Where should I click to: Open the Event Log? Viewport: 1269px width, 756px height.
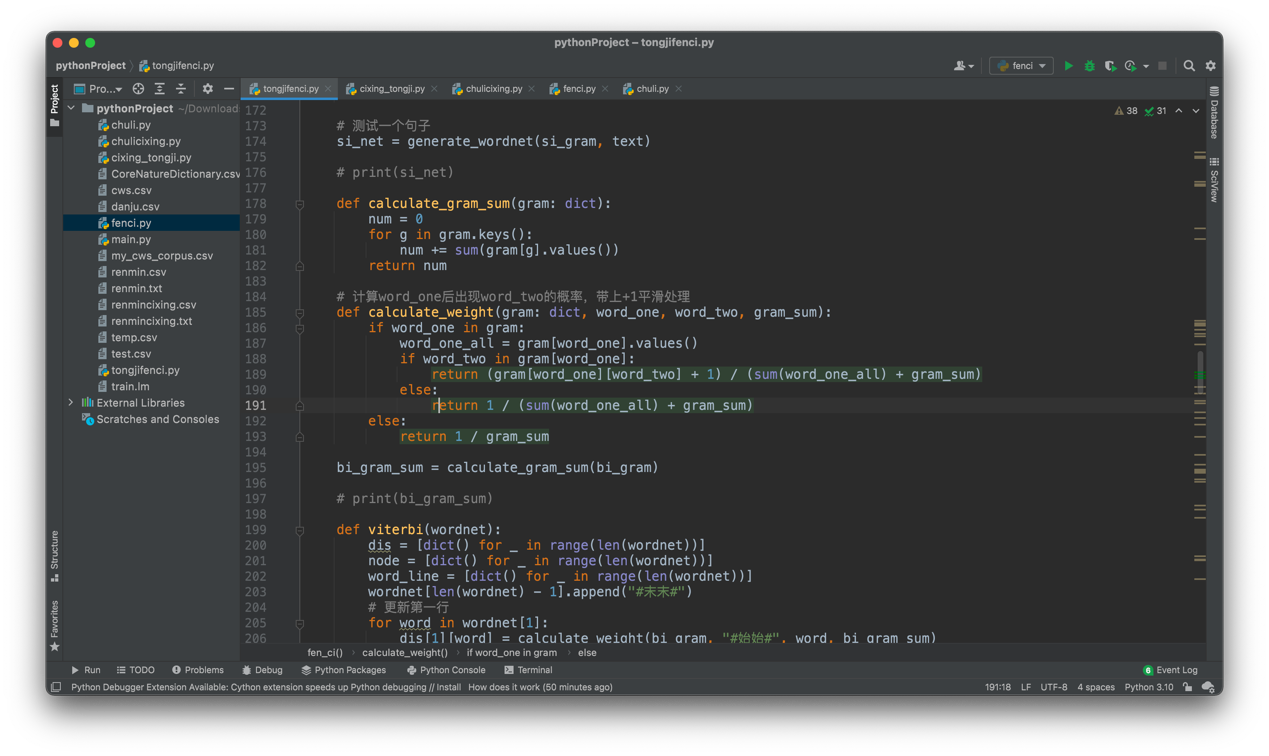1170,670
